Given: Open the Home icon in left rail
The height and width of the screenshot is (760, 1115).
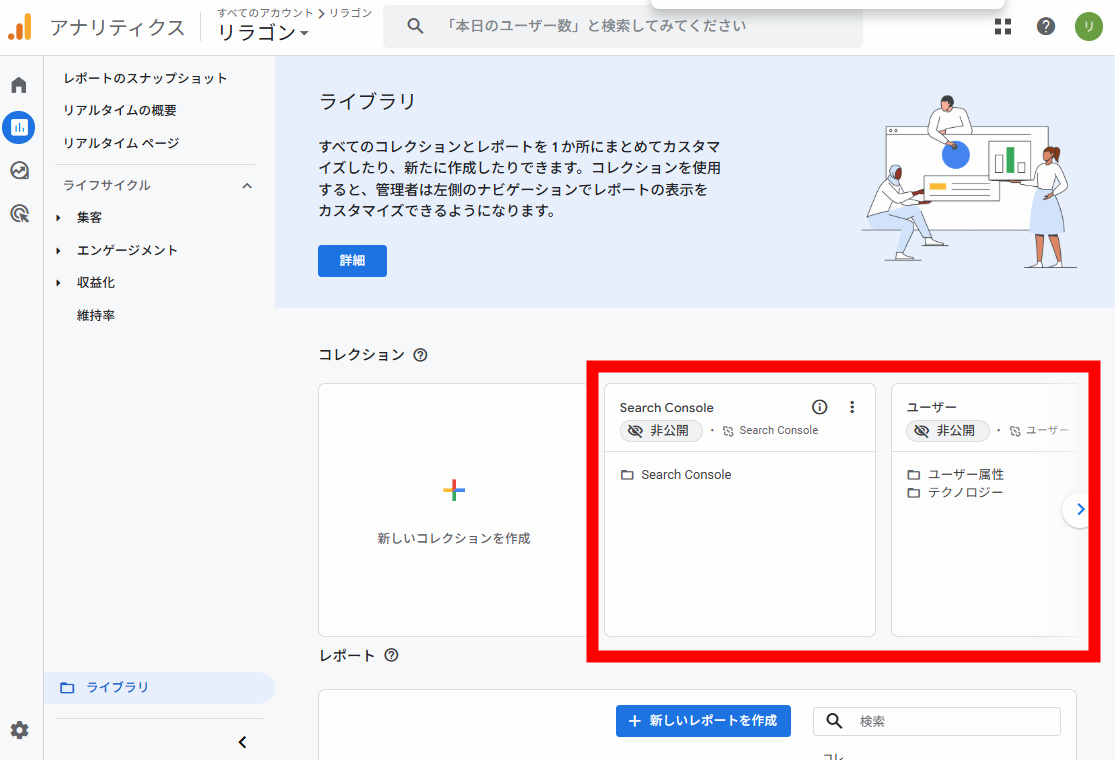Looking at the screenshot, I should pyautogui.click(x=19, y=85).
